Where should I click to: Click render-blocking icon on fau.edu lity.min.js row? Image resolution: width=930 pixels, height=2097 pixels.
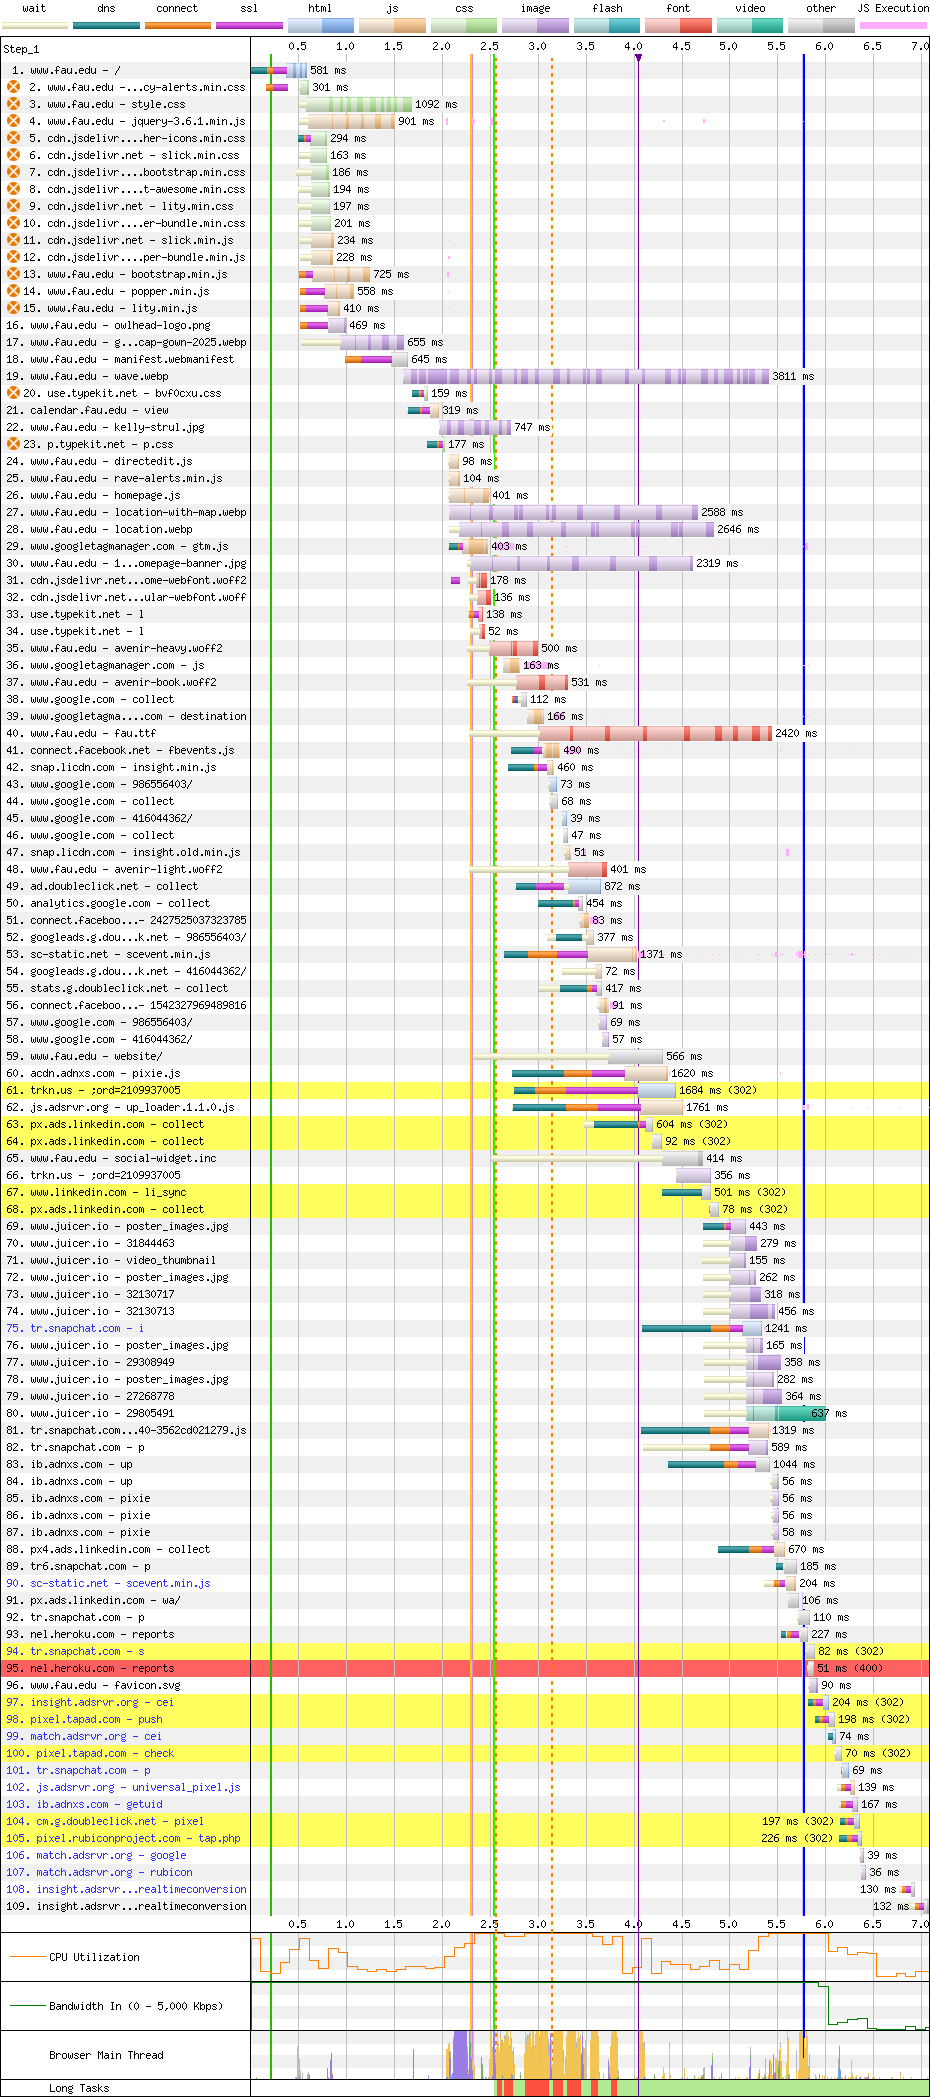pyautogui.click(x=13, y=308)
